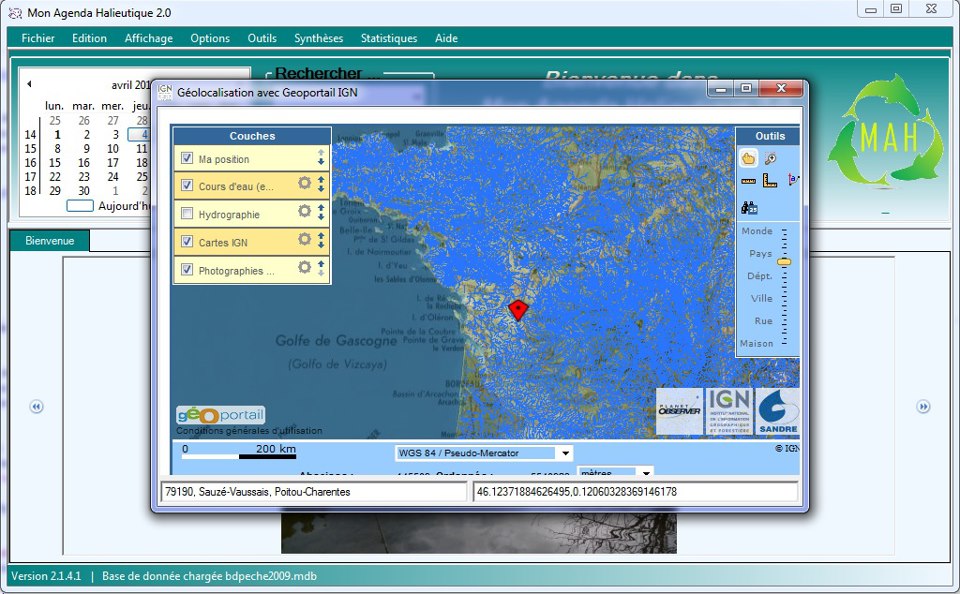Viewport: 960px width, 594px height.
Task: Select the angle measuring tool
Action: click(x=793, y=180)
